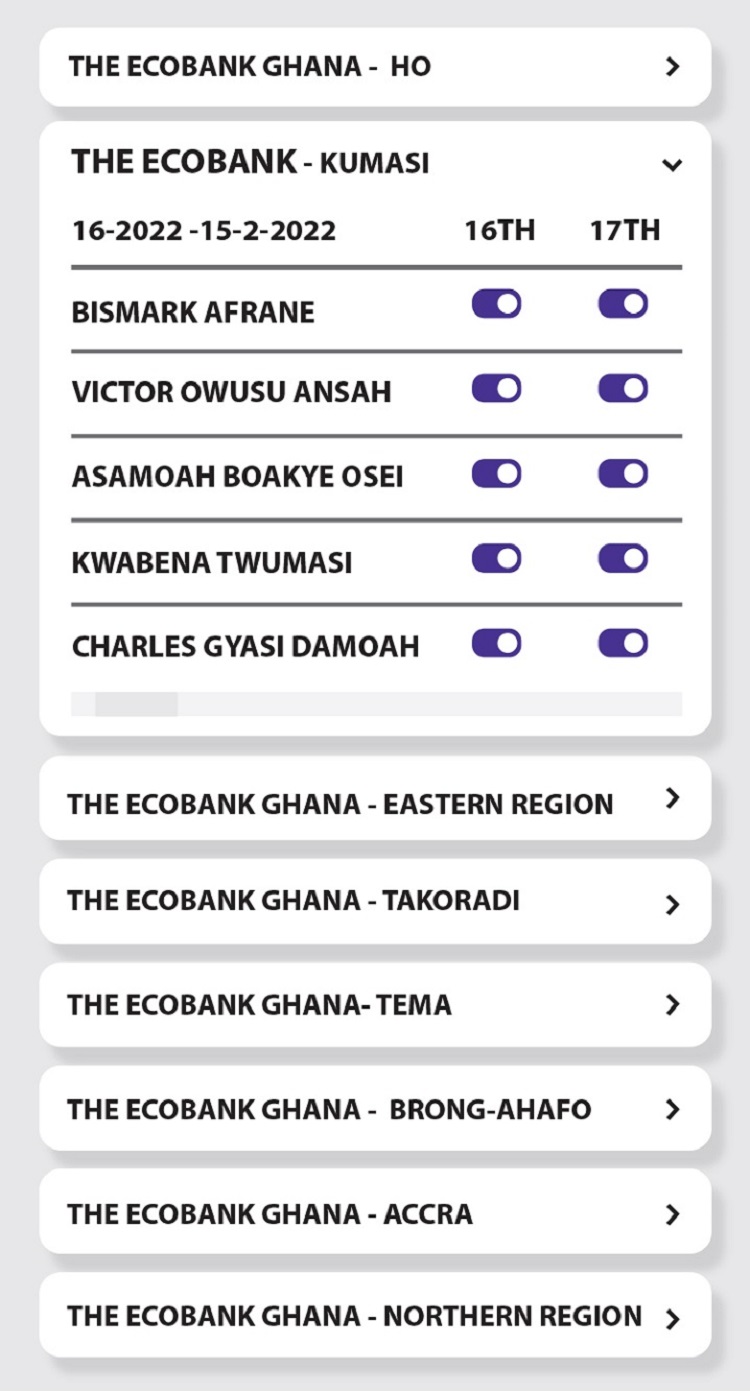Image resolution: width=750 pixels, height=1391 pixels.
Task: Toggle Bismark Afrane 16th switch
Action: 497,304
